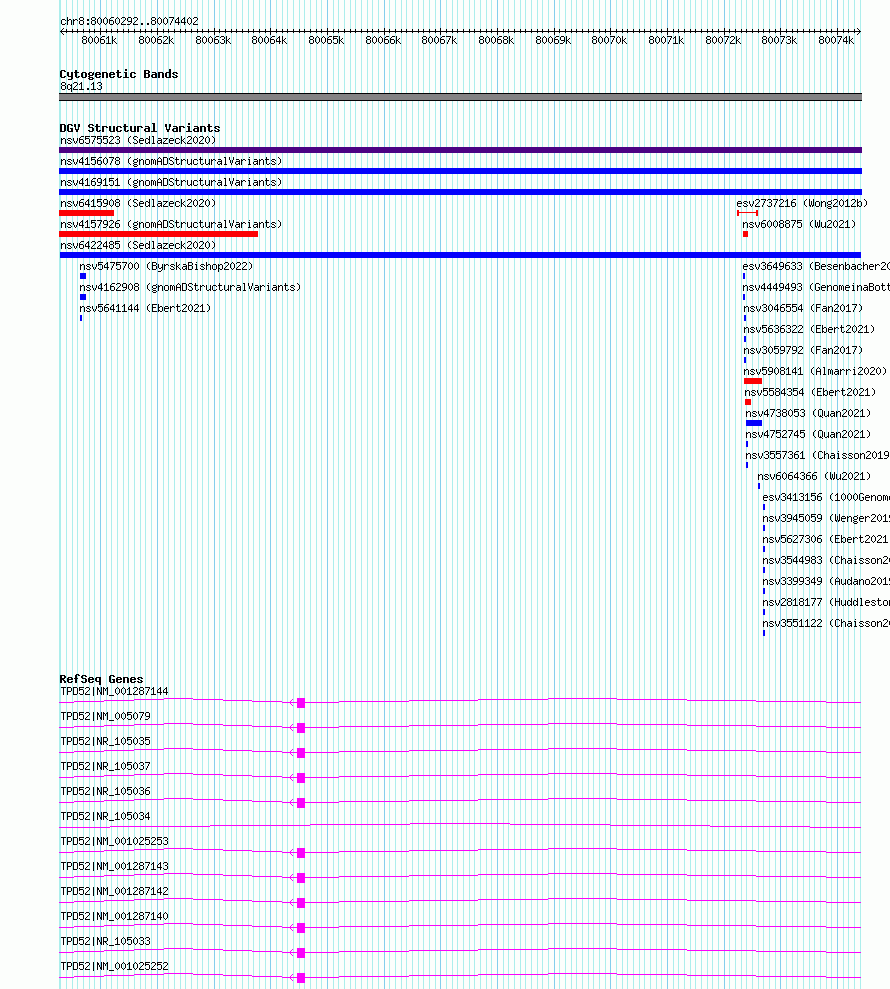Click the purple nsv6575523 variant bar

(x=460, y=150)
